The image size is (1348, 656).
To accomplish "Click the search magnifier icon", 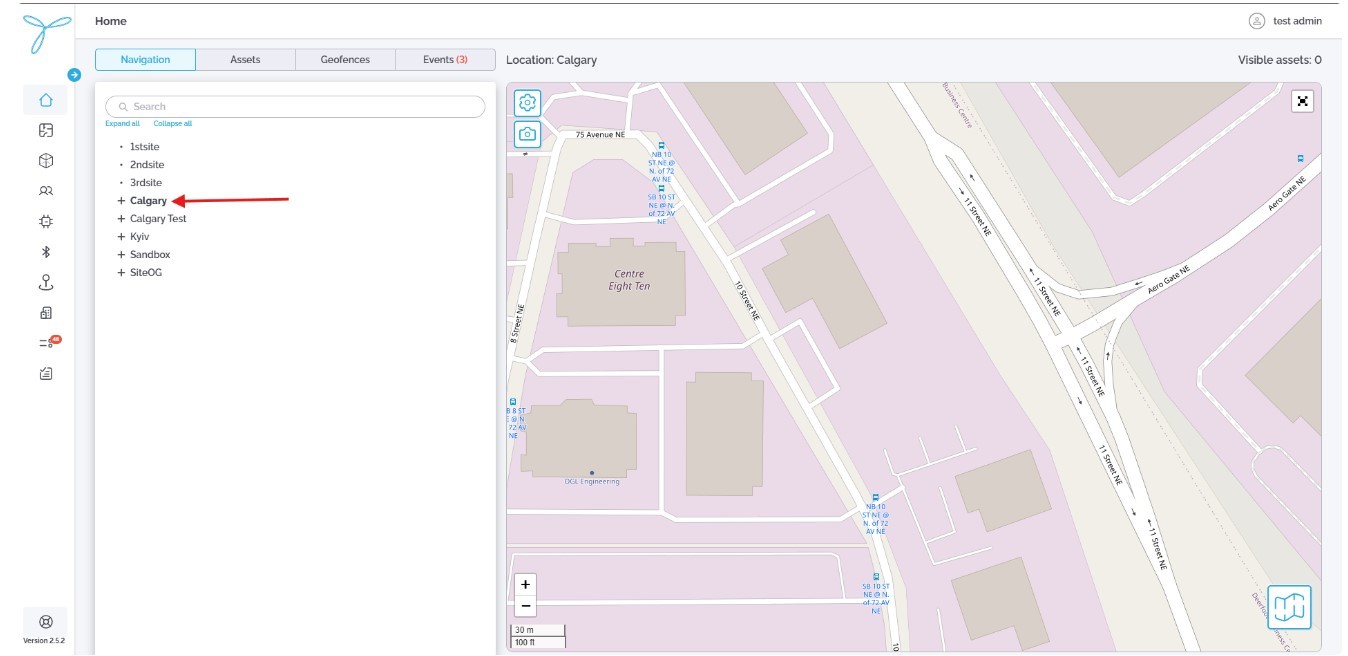I will tap(123, 107).
